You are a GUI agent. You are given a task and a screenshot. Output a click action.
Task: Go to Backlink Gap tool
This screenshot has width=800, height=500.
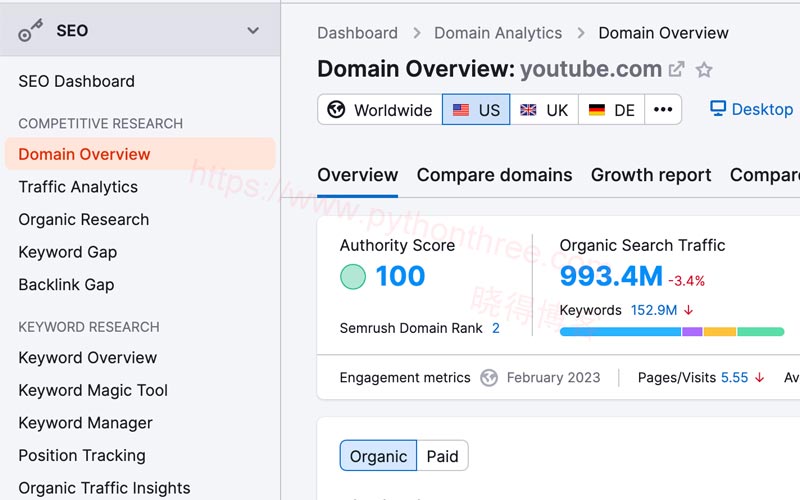point(66,285)
